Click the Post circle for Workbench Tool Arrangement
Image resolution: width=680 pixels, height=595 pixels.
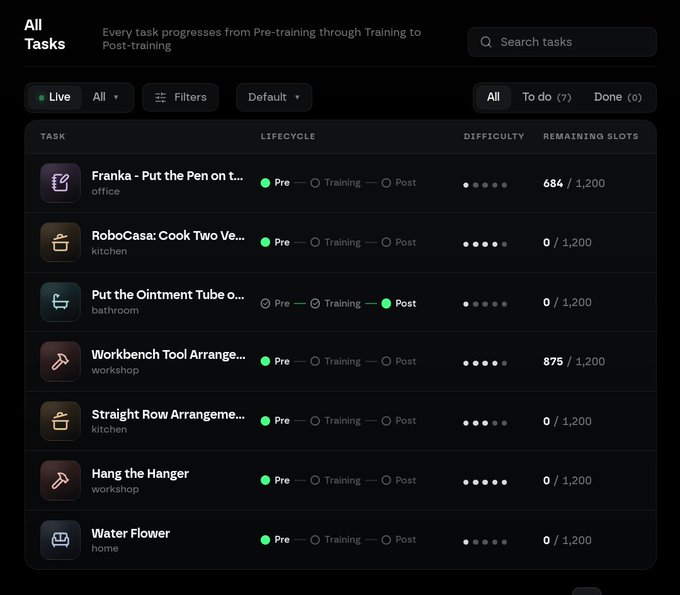386,361
